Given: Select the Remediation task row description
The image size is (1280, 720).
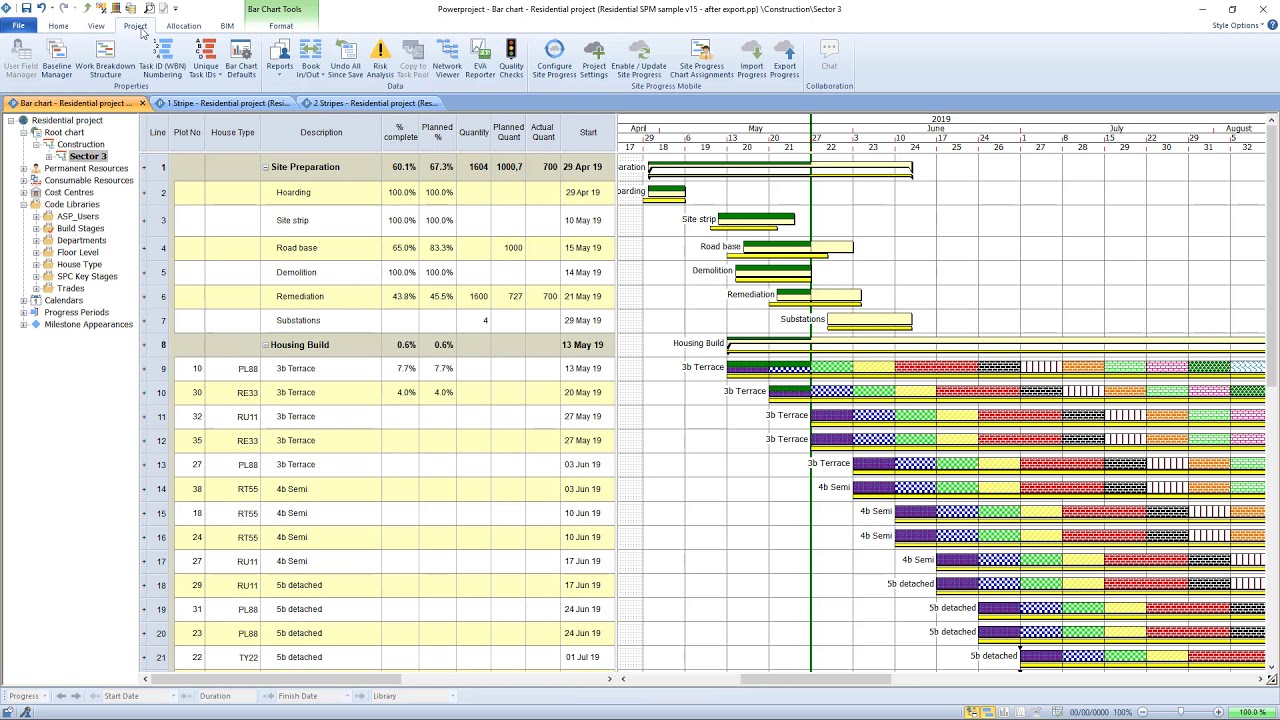Looking at the screenshot, I should pos(300,297).
